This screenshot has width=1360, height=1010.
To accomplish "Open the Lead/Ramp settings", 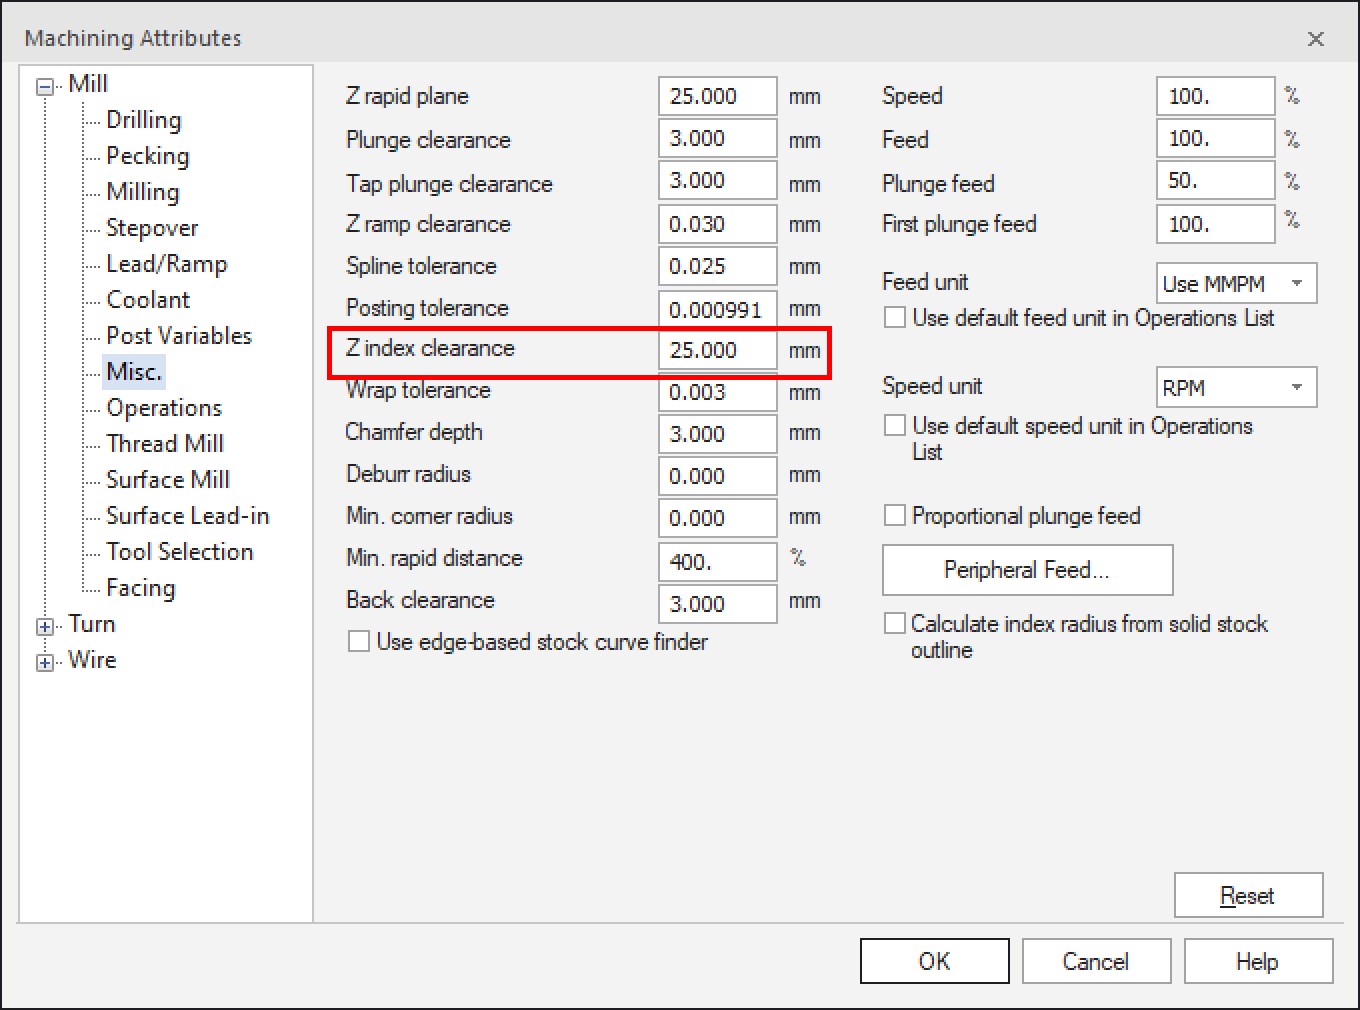I will pos(167,263).
